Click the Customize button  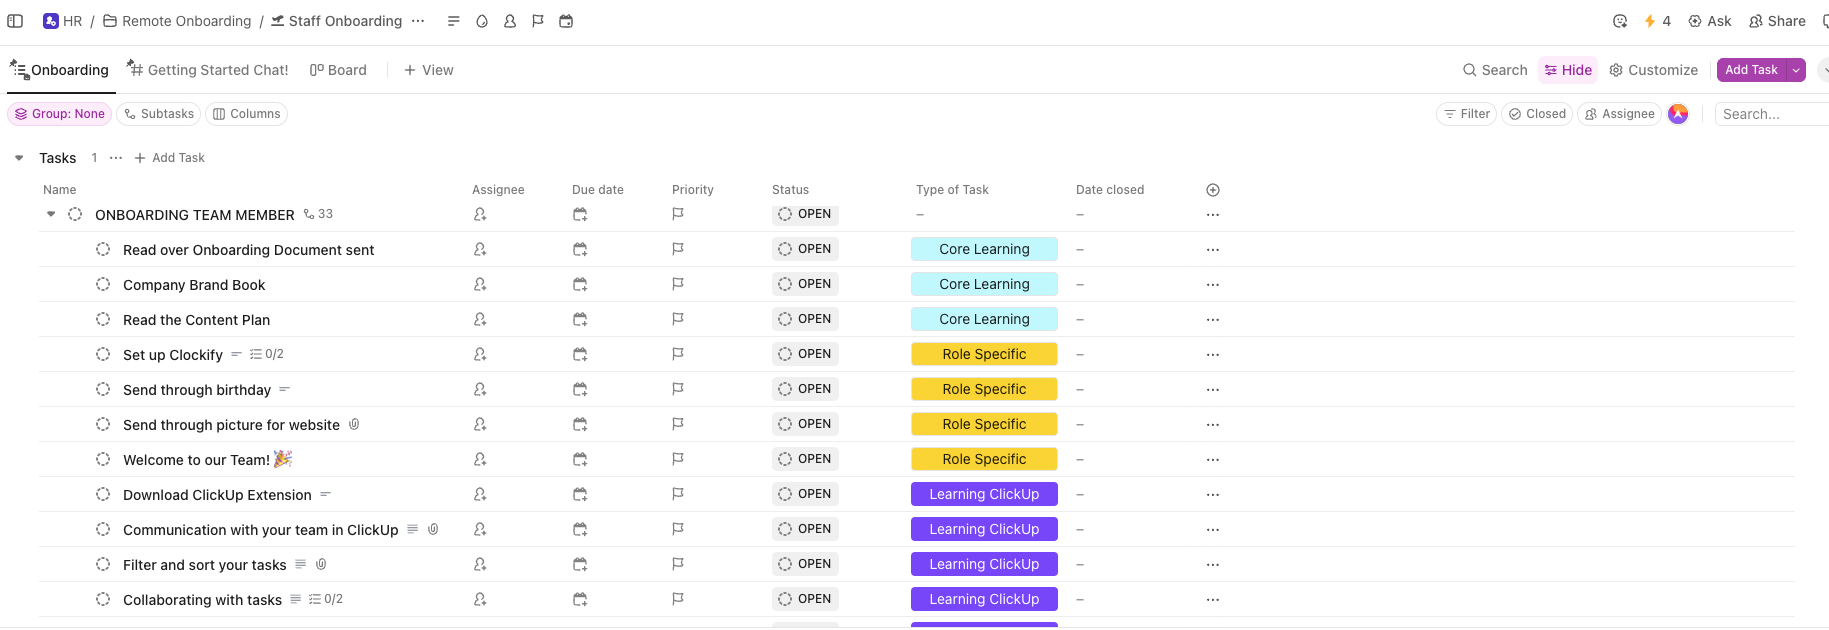pos(1653,70)
